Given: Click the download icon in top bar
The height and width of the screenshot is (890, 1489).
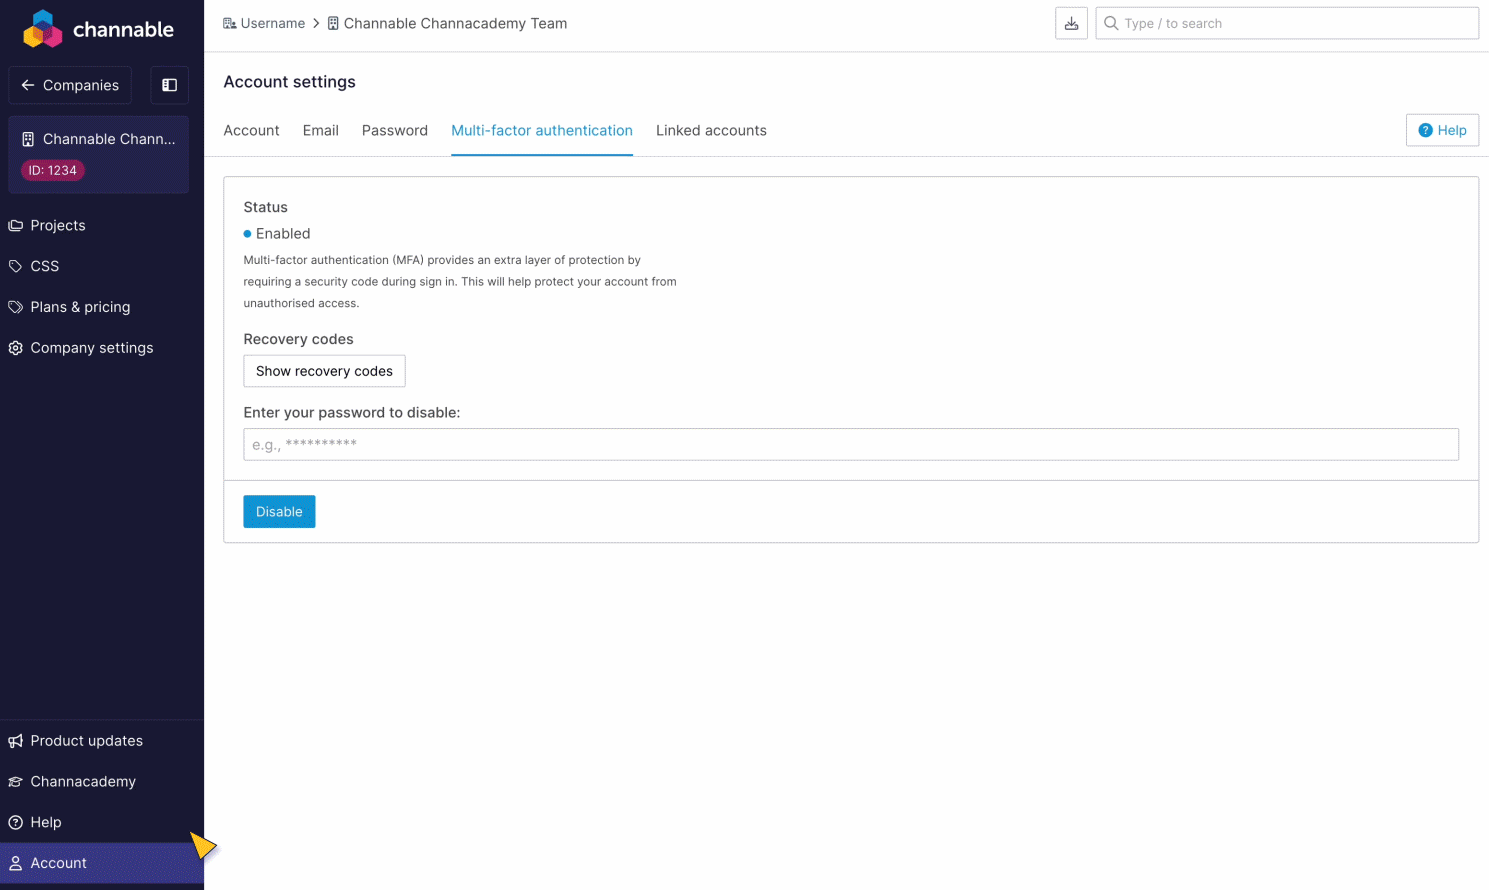Looking at the screenshot, I should click(1071, 23).
